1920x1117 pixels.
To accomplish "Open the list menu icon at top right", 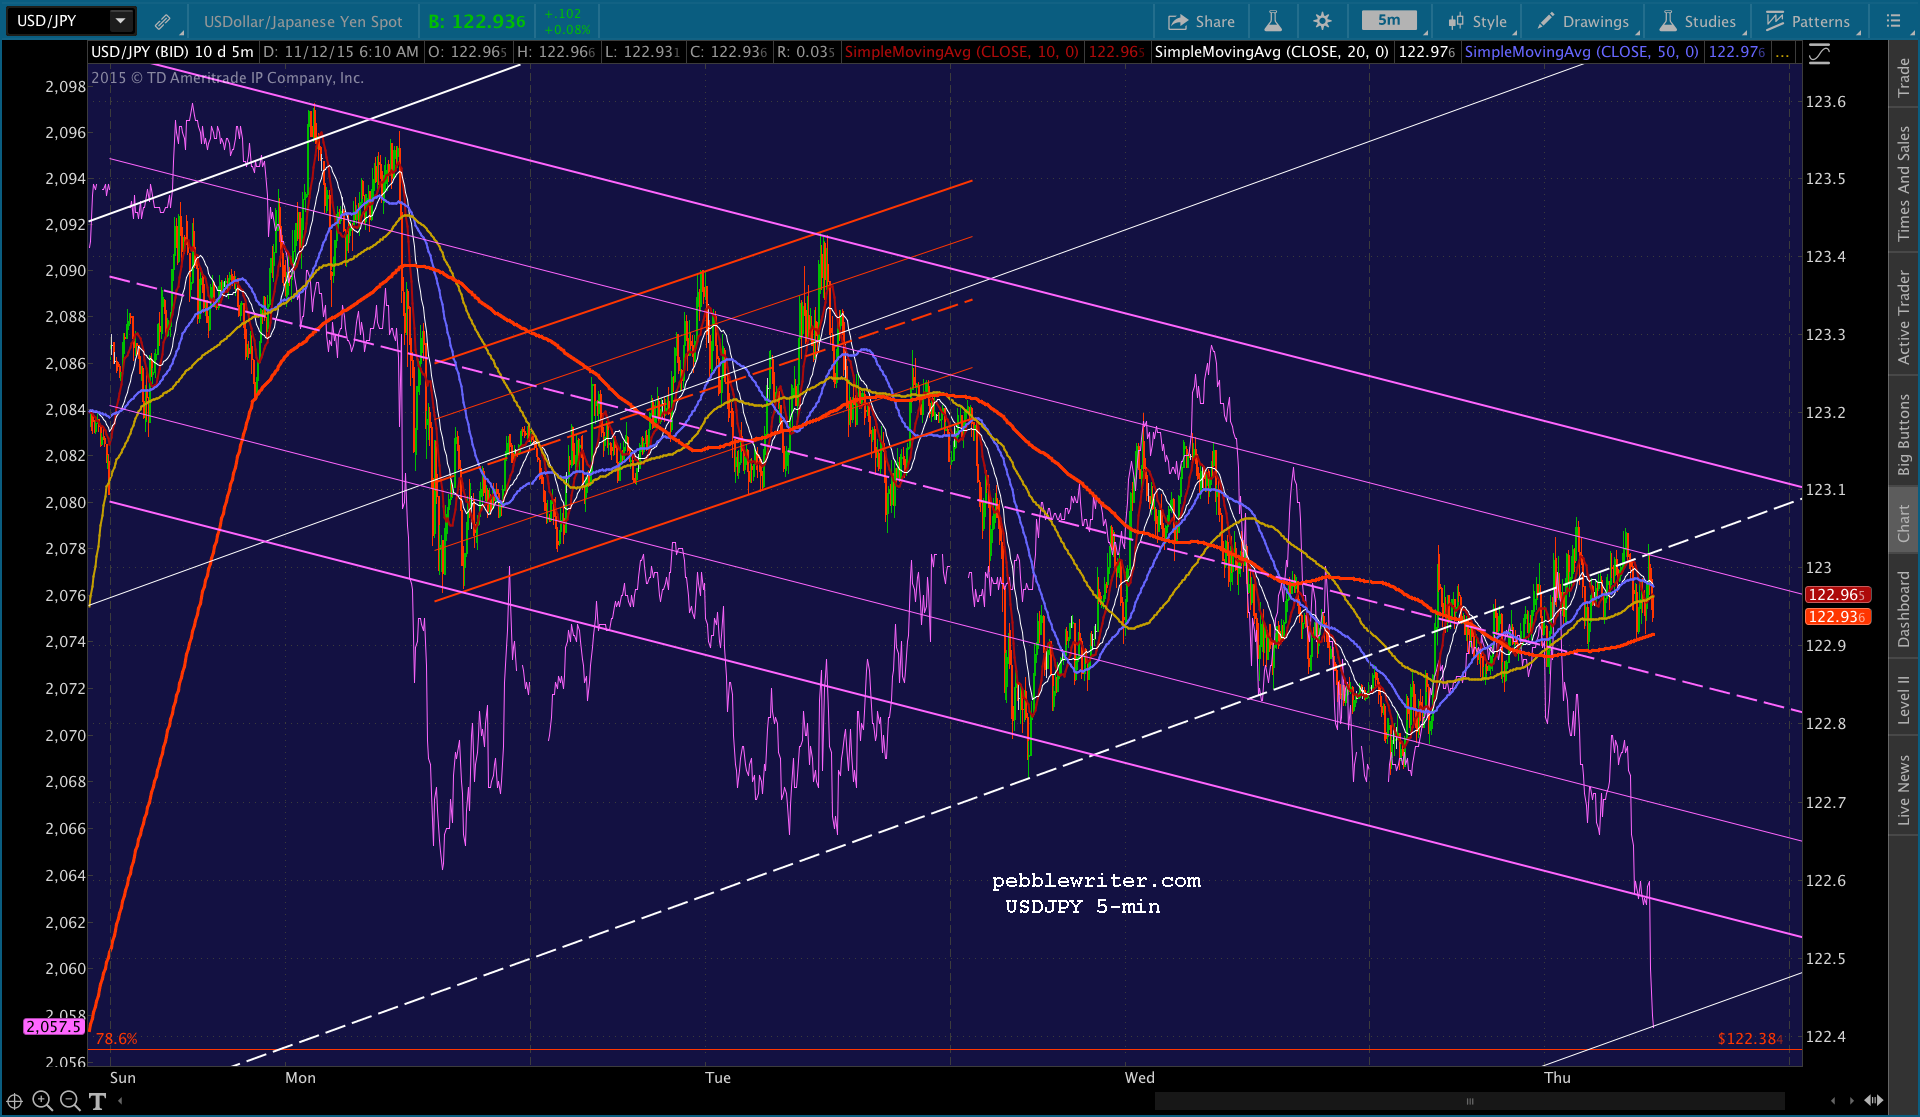I will pyautogui.click(x=1893, y=21).
